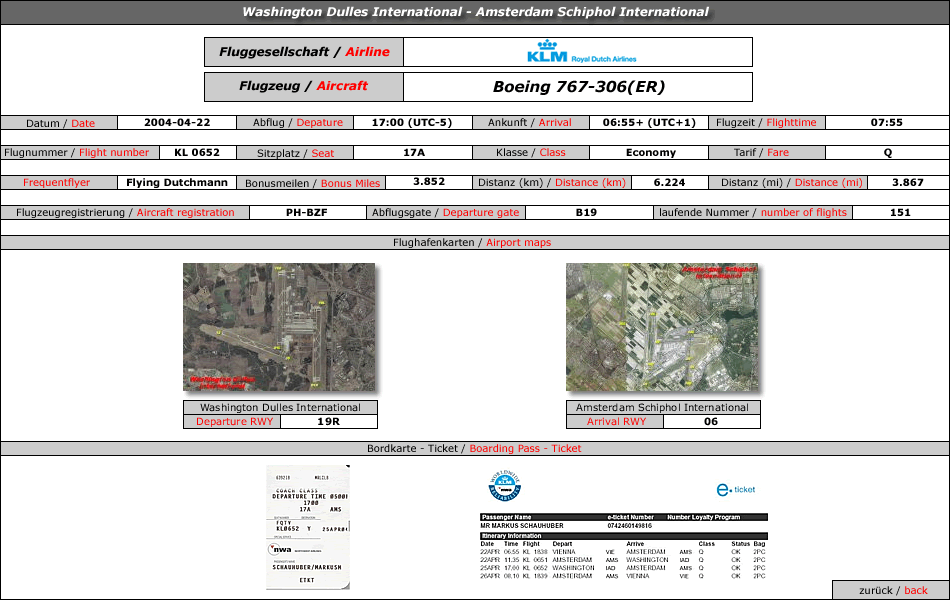
Task: Click the aircraft registration PH-BZF
Action: [x=307, y=213]
